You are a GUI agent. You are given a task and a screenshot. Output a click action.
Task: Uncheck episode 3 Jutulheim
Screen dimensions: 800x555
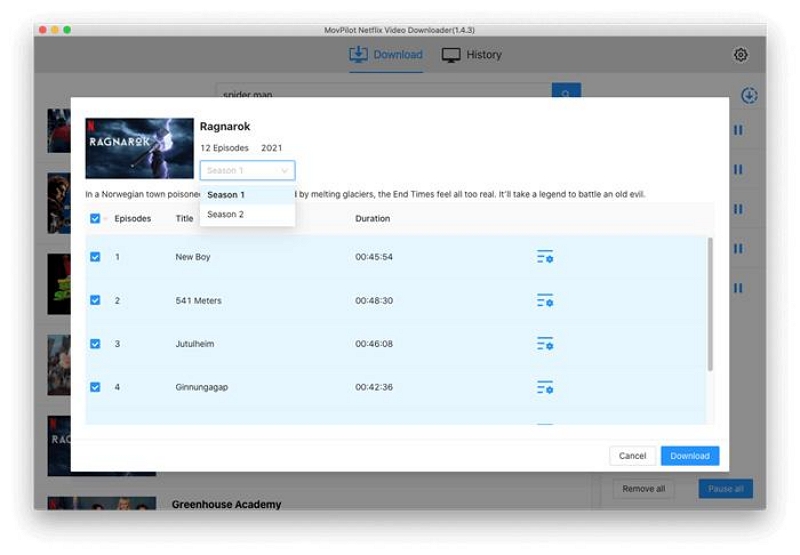(95, 344)
